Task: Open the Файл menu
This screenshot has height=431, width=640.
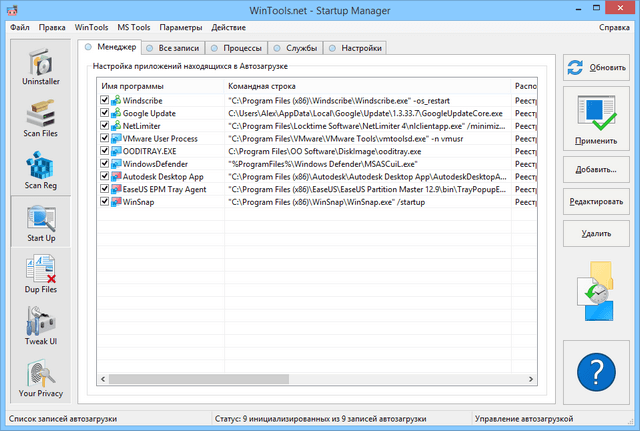Action: (x=20, y=27)
